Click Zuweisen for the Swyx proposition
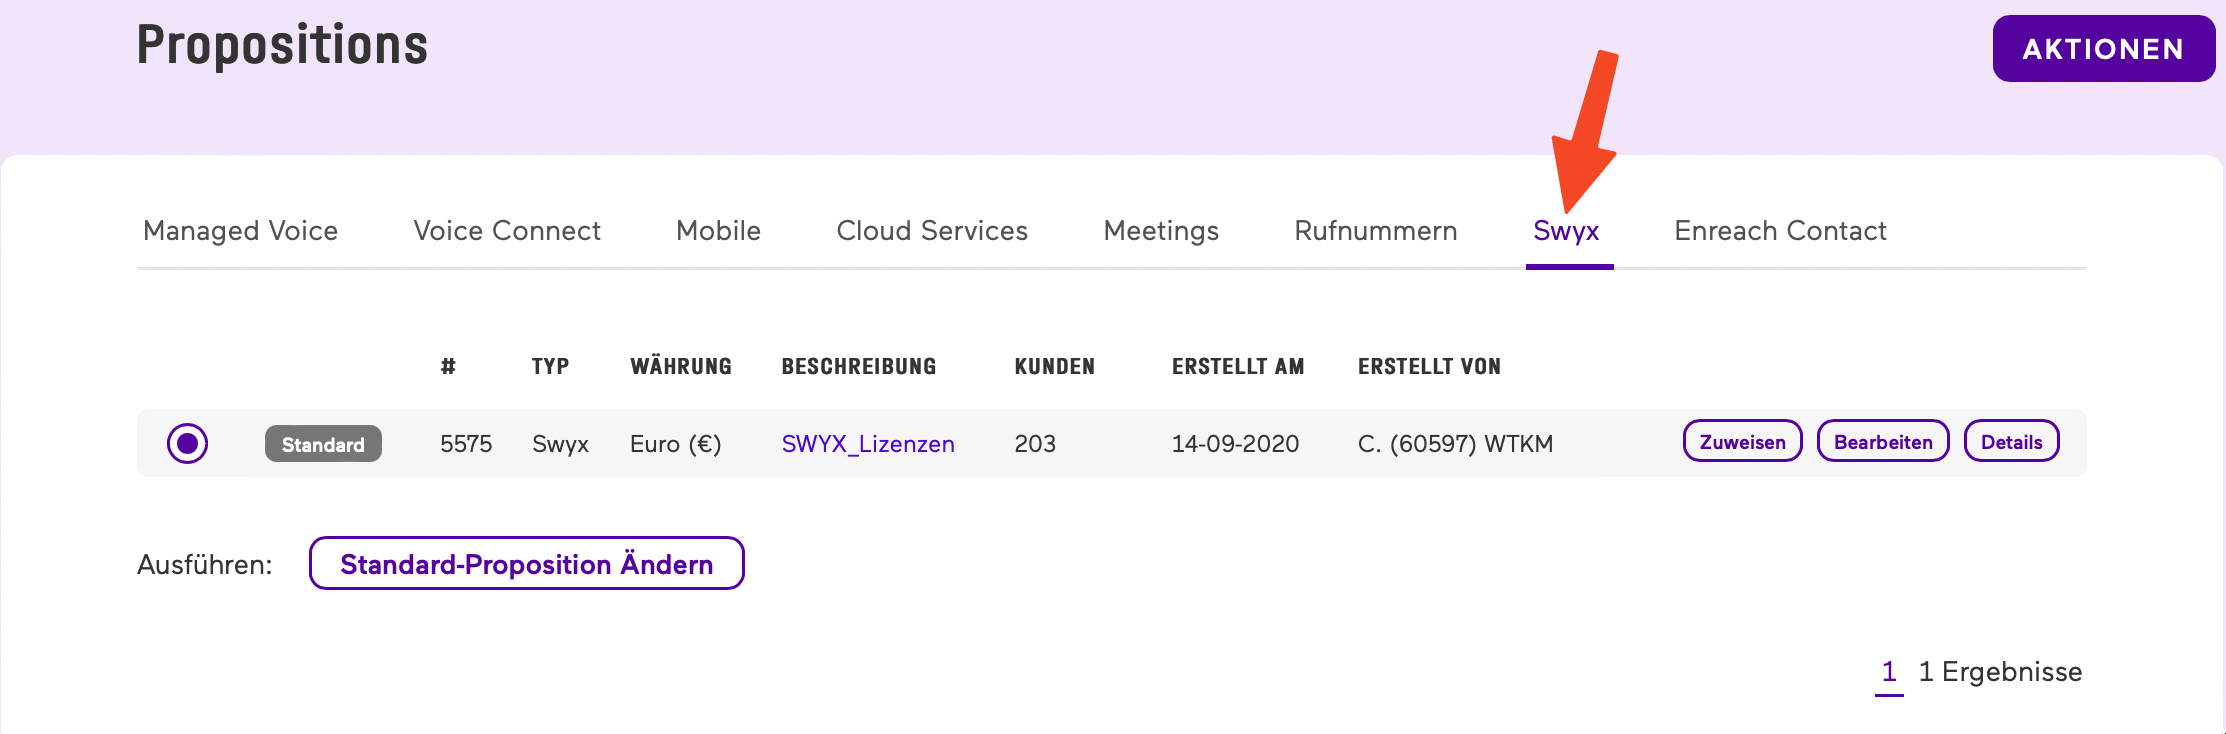Image resolution: width=2226 pixels, height=734 pixels. coord(1742,442)
